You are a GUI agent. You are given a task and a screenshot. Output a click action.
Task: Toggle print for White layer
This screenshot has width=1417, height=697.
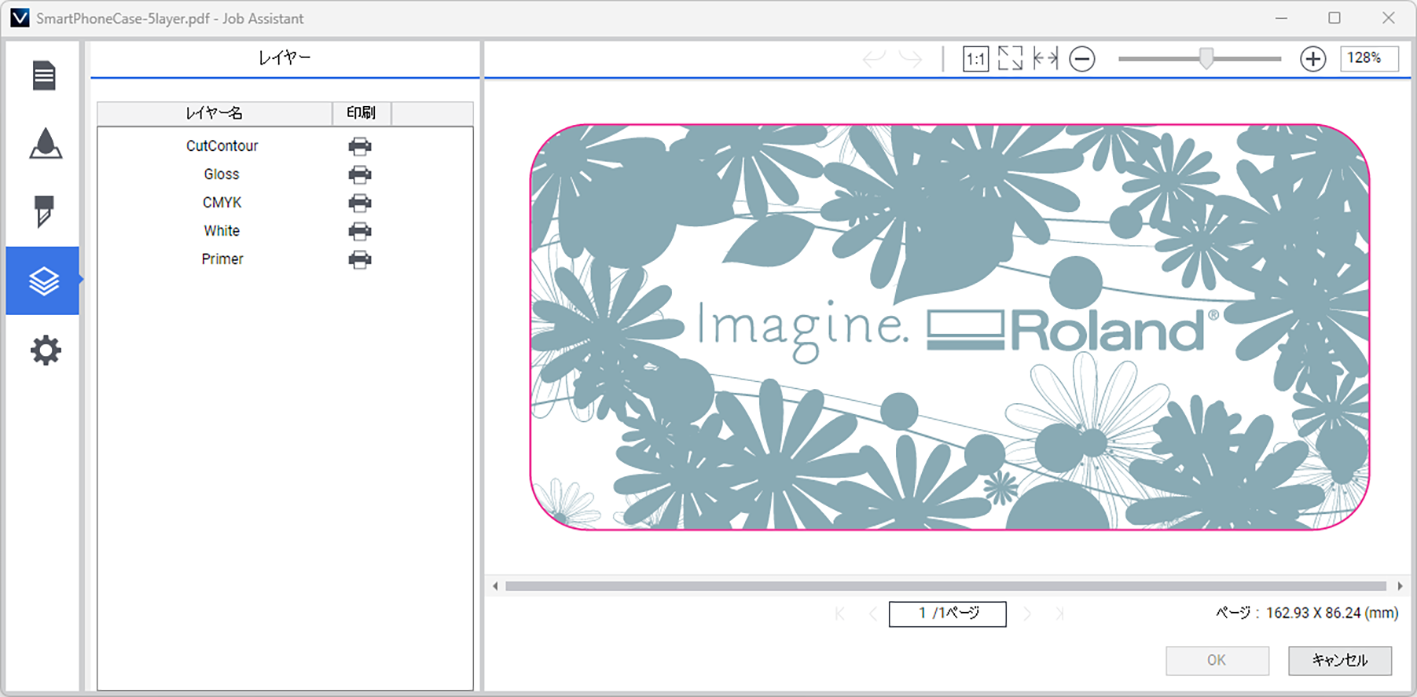point(360,231)
